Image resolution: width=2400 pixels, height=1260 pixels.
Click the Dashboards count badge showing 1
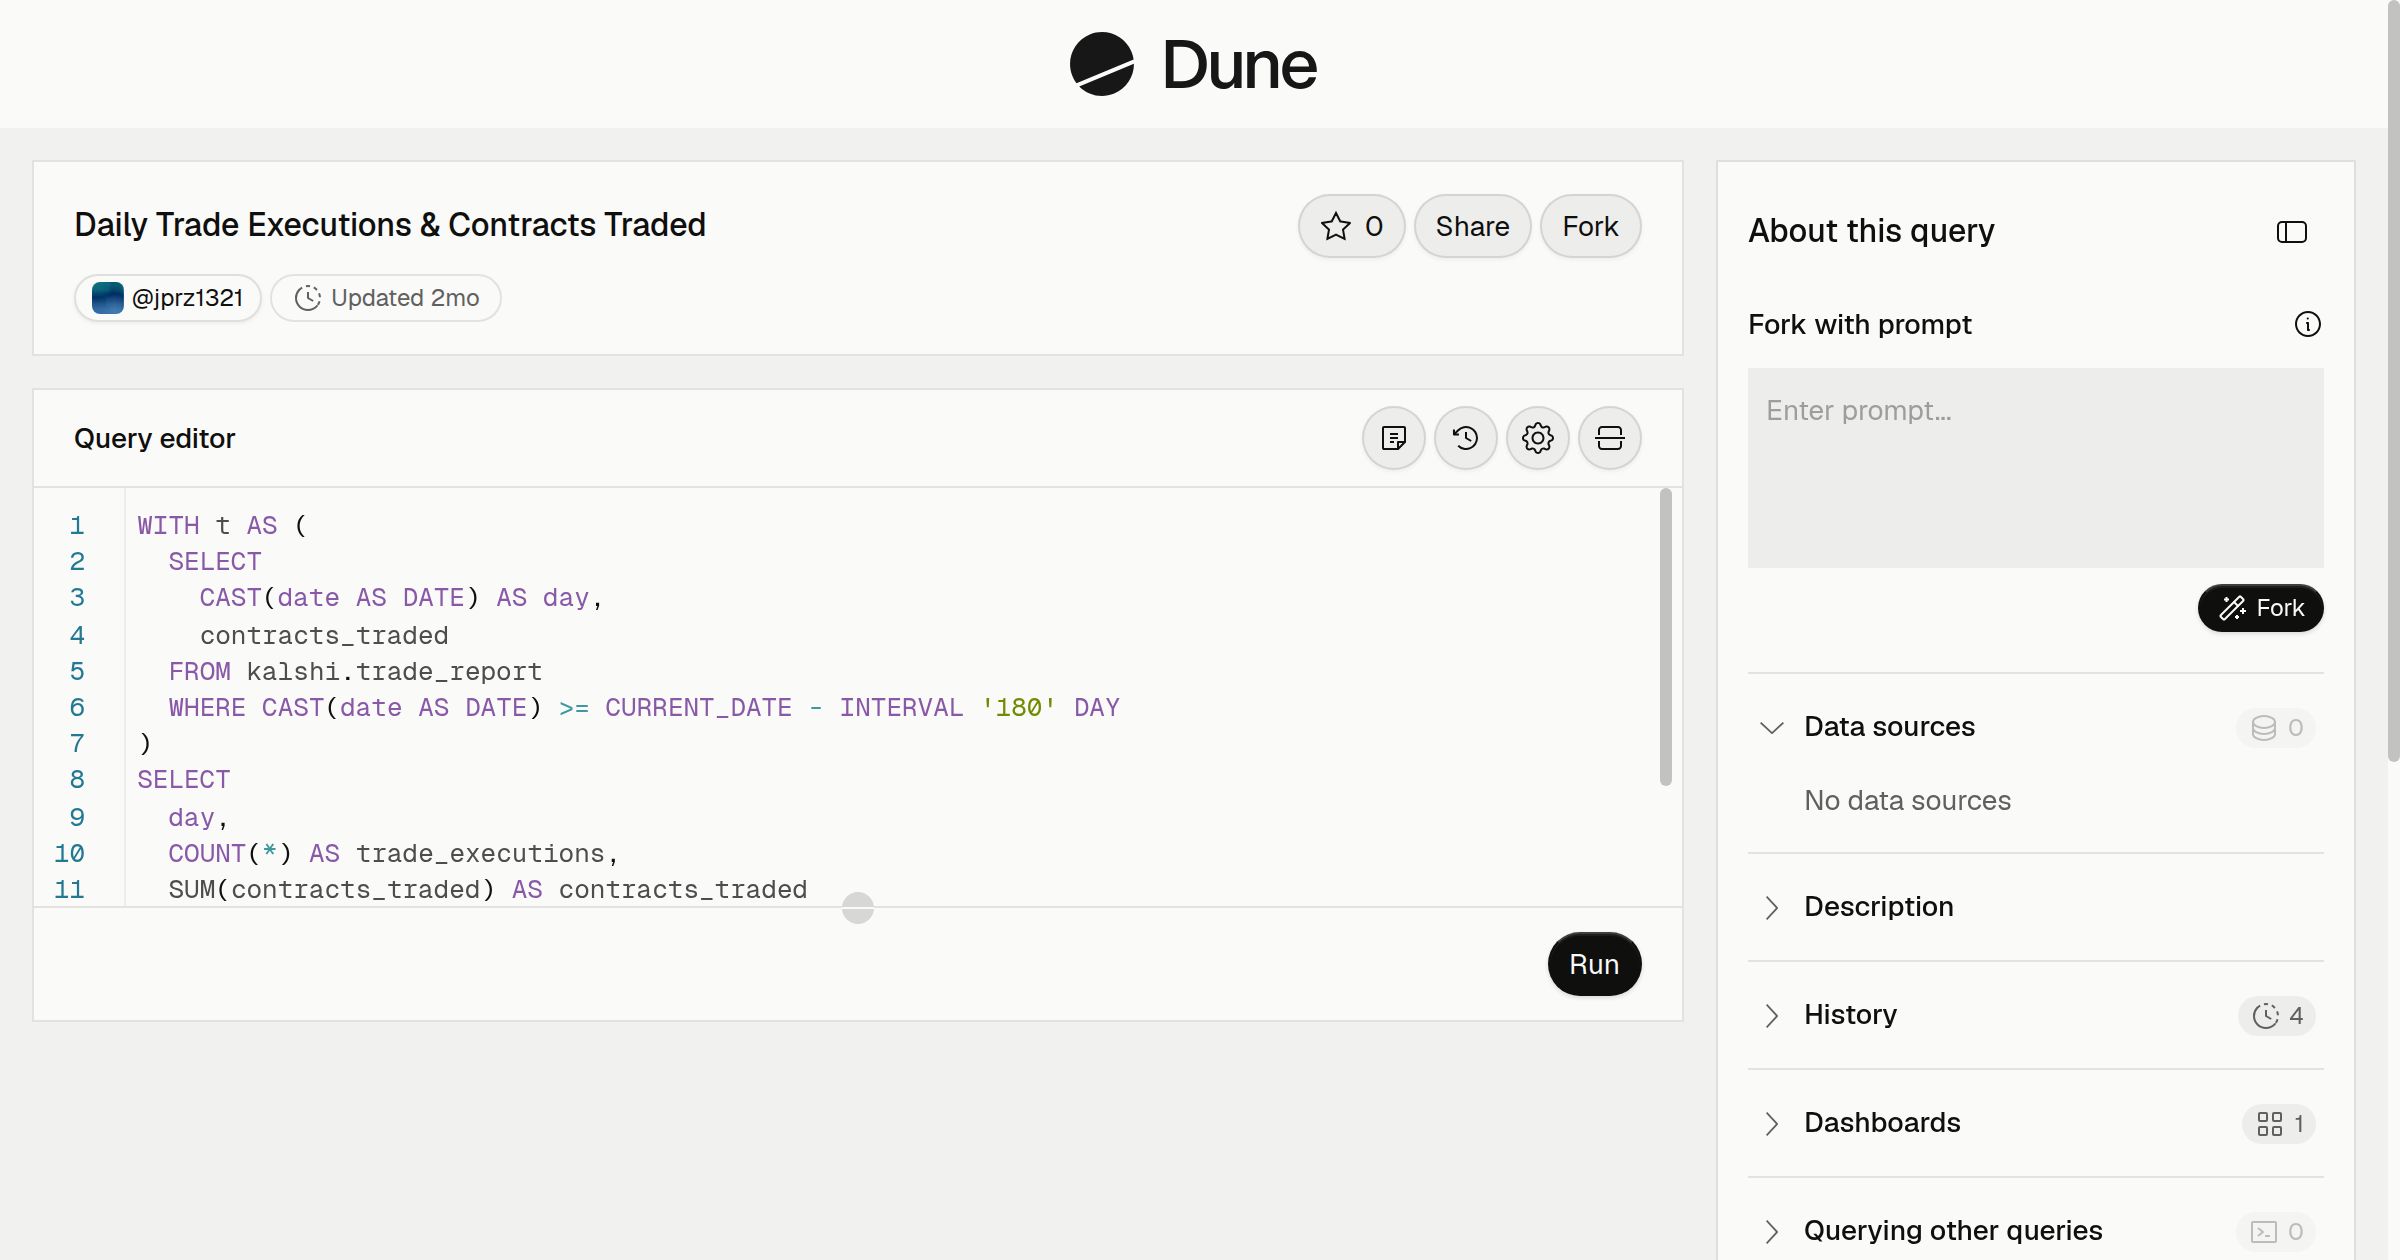(2279, 1124)
